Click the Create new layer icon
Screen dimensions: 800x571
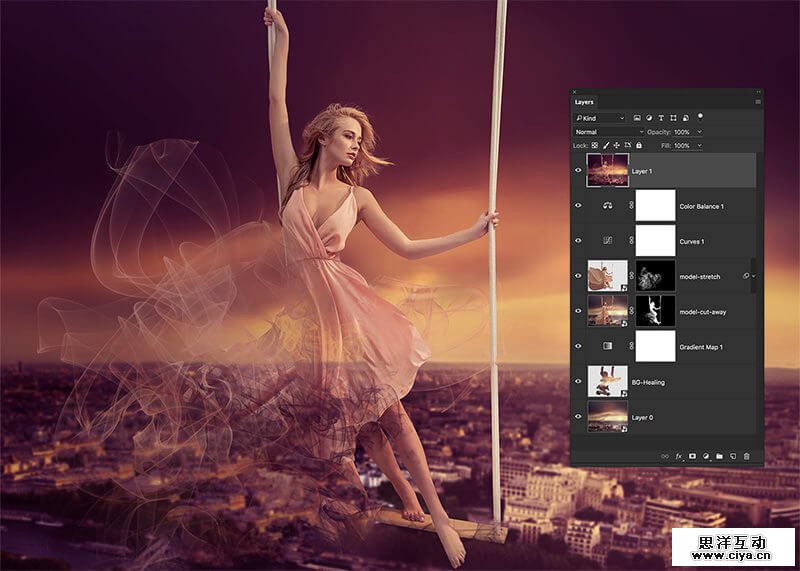tap(732, 455)
